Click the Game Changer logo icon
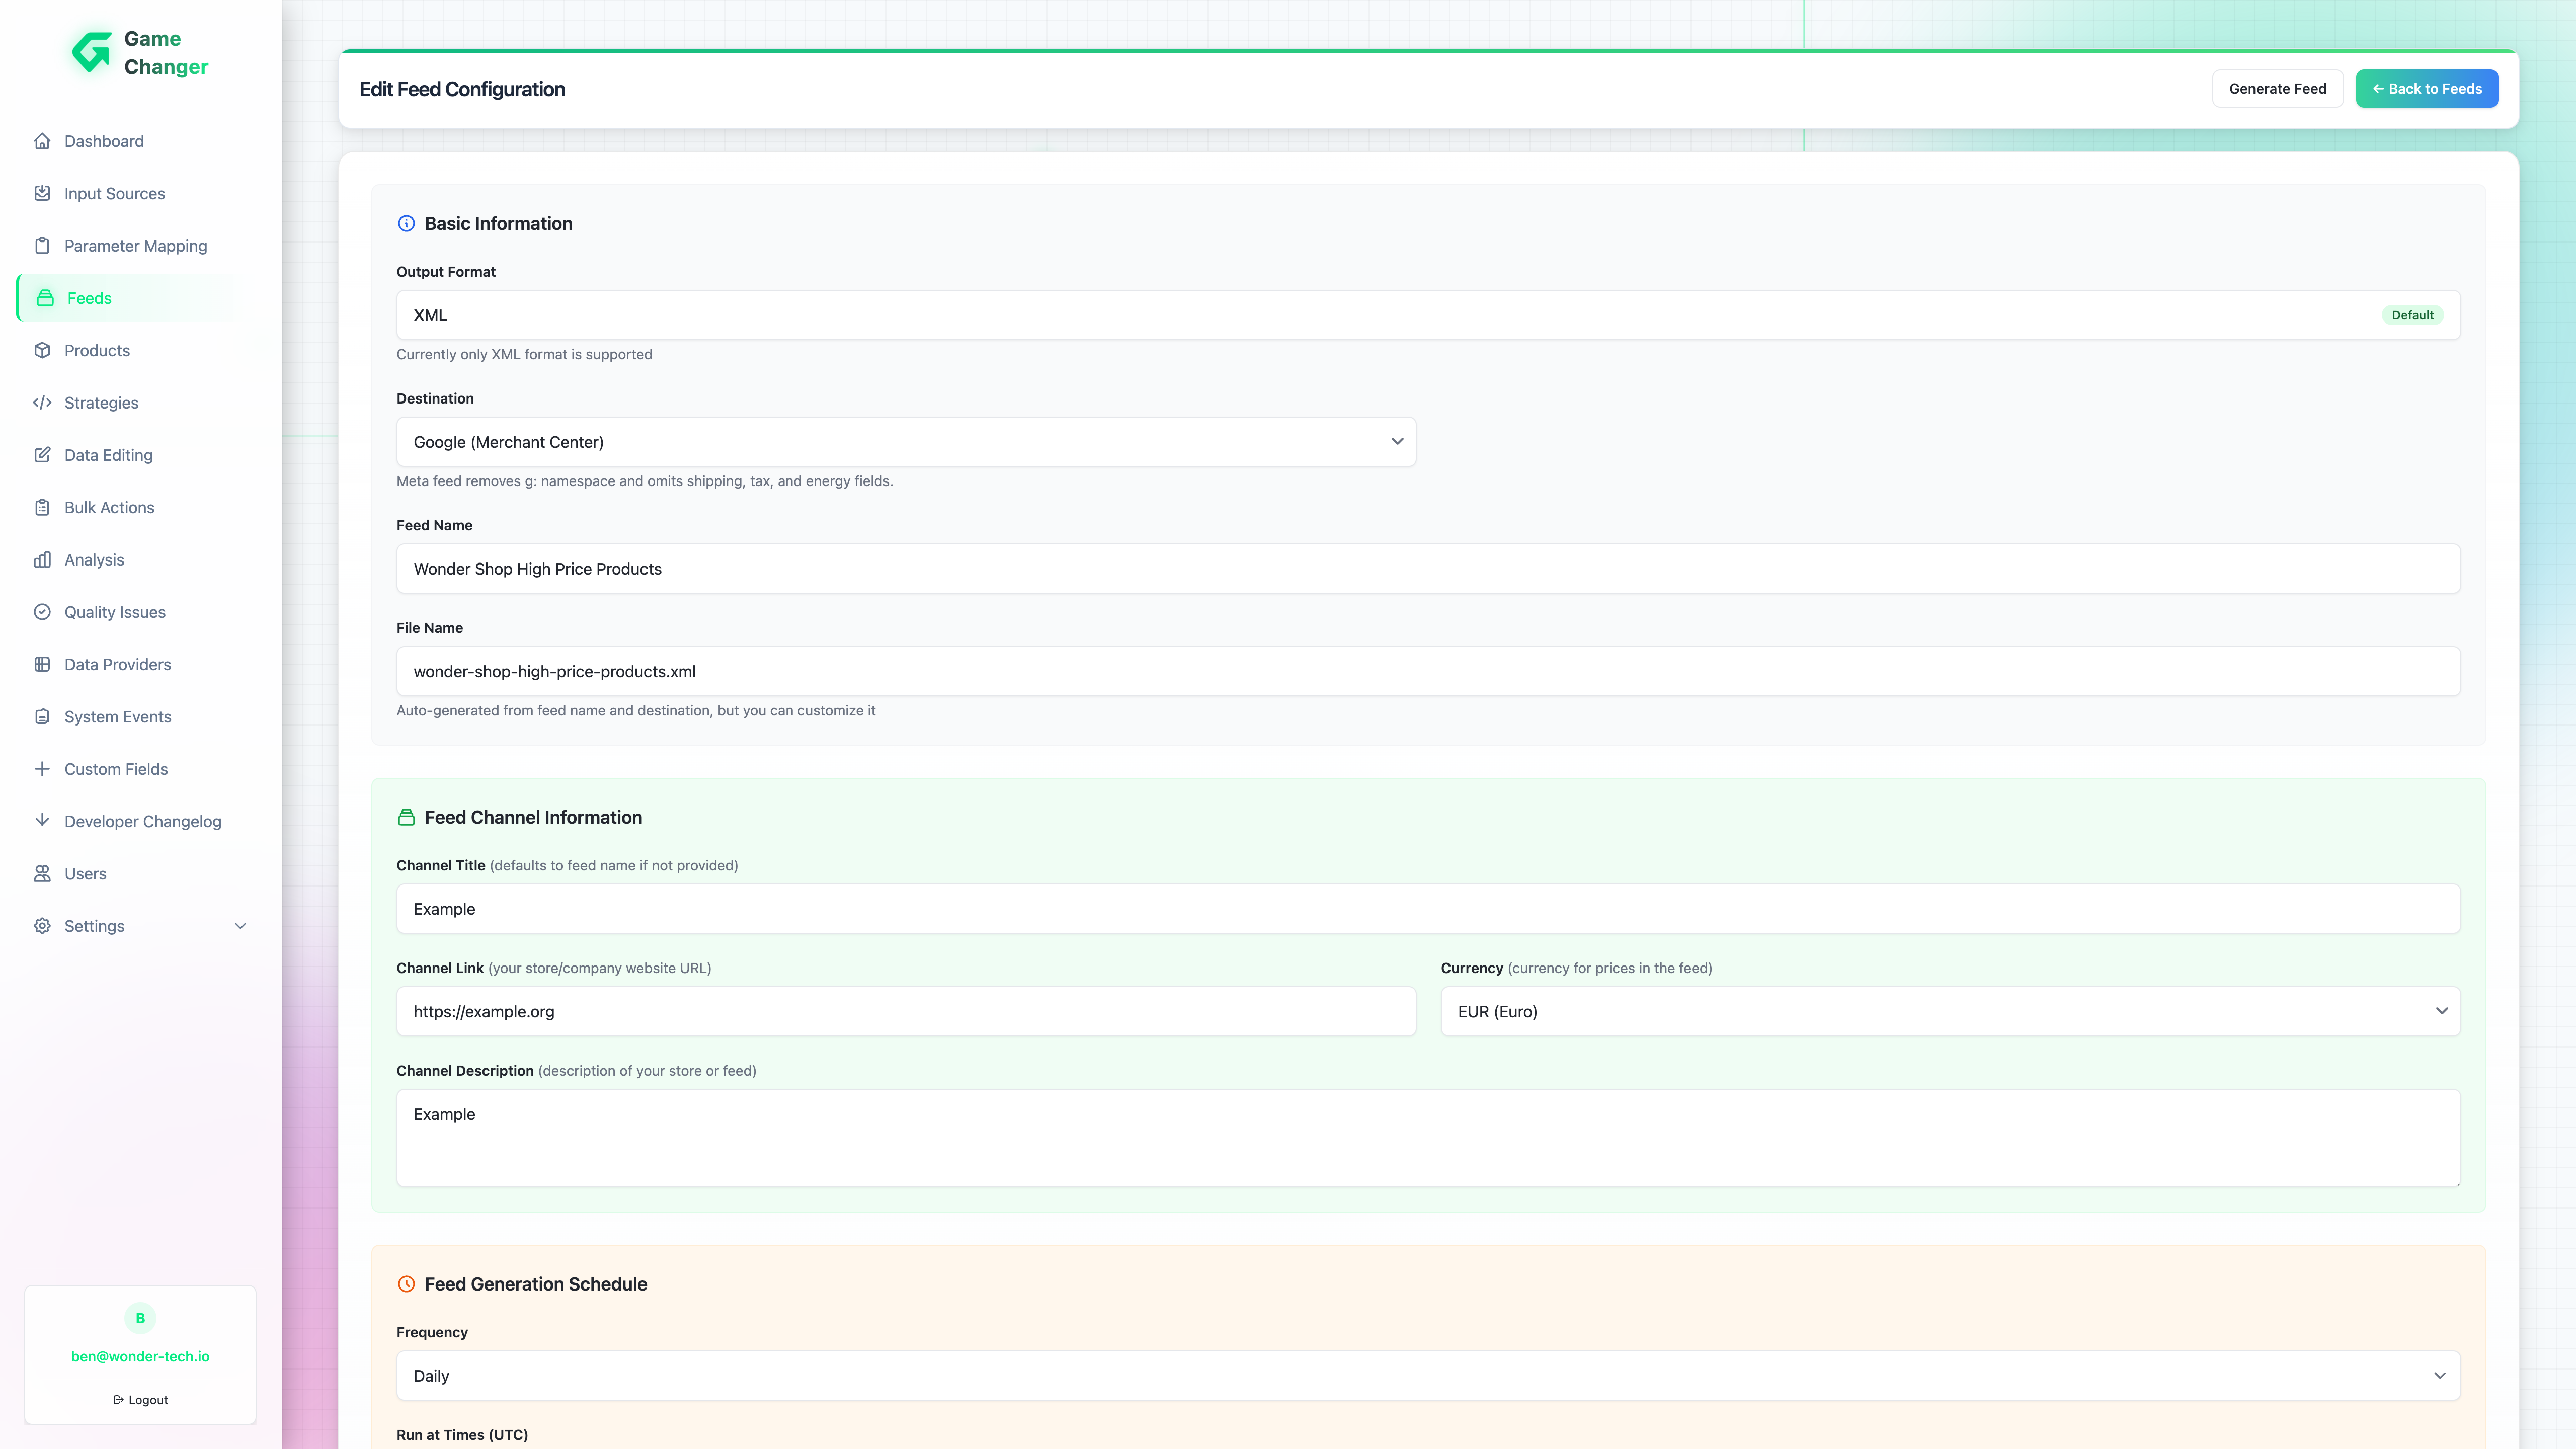Image resolution: width=2576 pixels, height=1449 pixels. tap(92, 52)
